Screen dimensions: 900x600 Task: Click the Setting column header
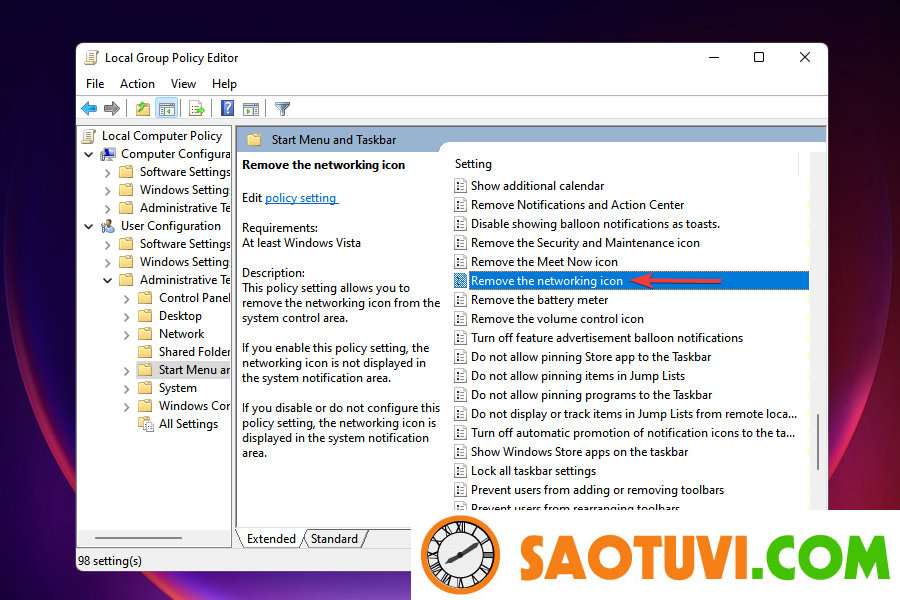tap(473, 164)
